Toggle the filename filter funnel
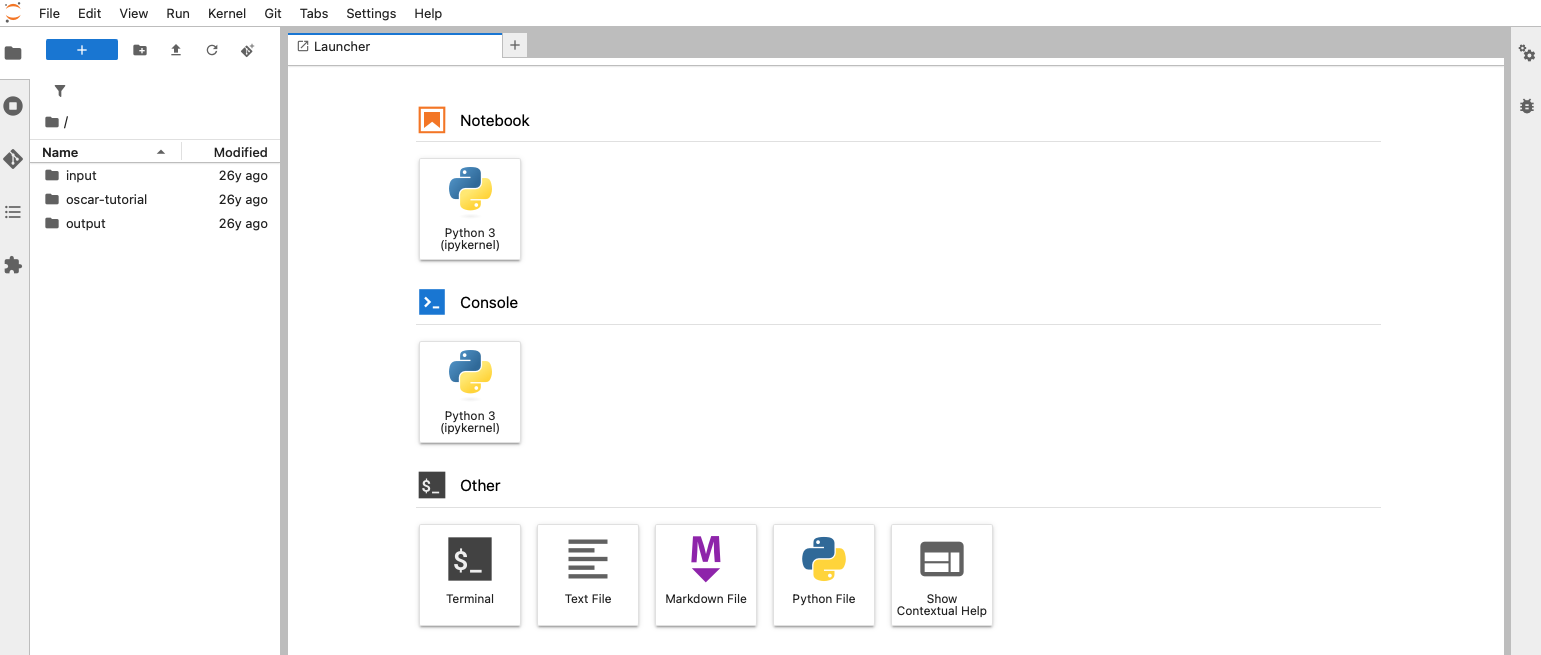This screenshot has width=1541, height=655. tap(59, 90)
